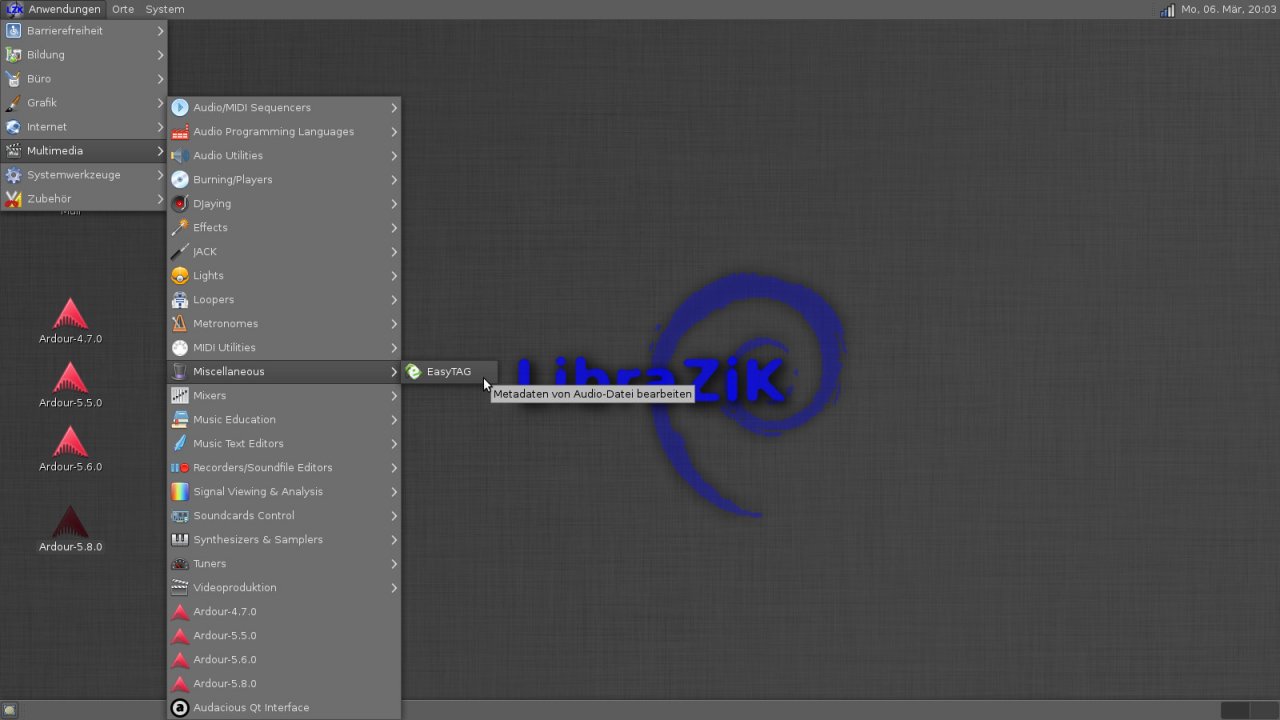
Task: Click the Metronomes label
Action: pos(226,324)
